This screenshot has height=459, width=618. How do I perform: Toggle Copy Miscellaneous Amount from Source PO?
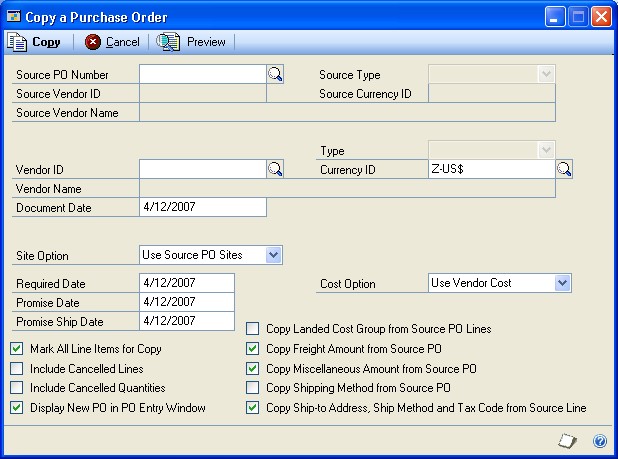click(x=253, y=369)
